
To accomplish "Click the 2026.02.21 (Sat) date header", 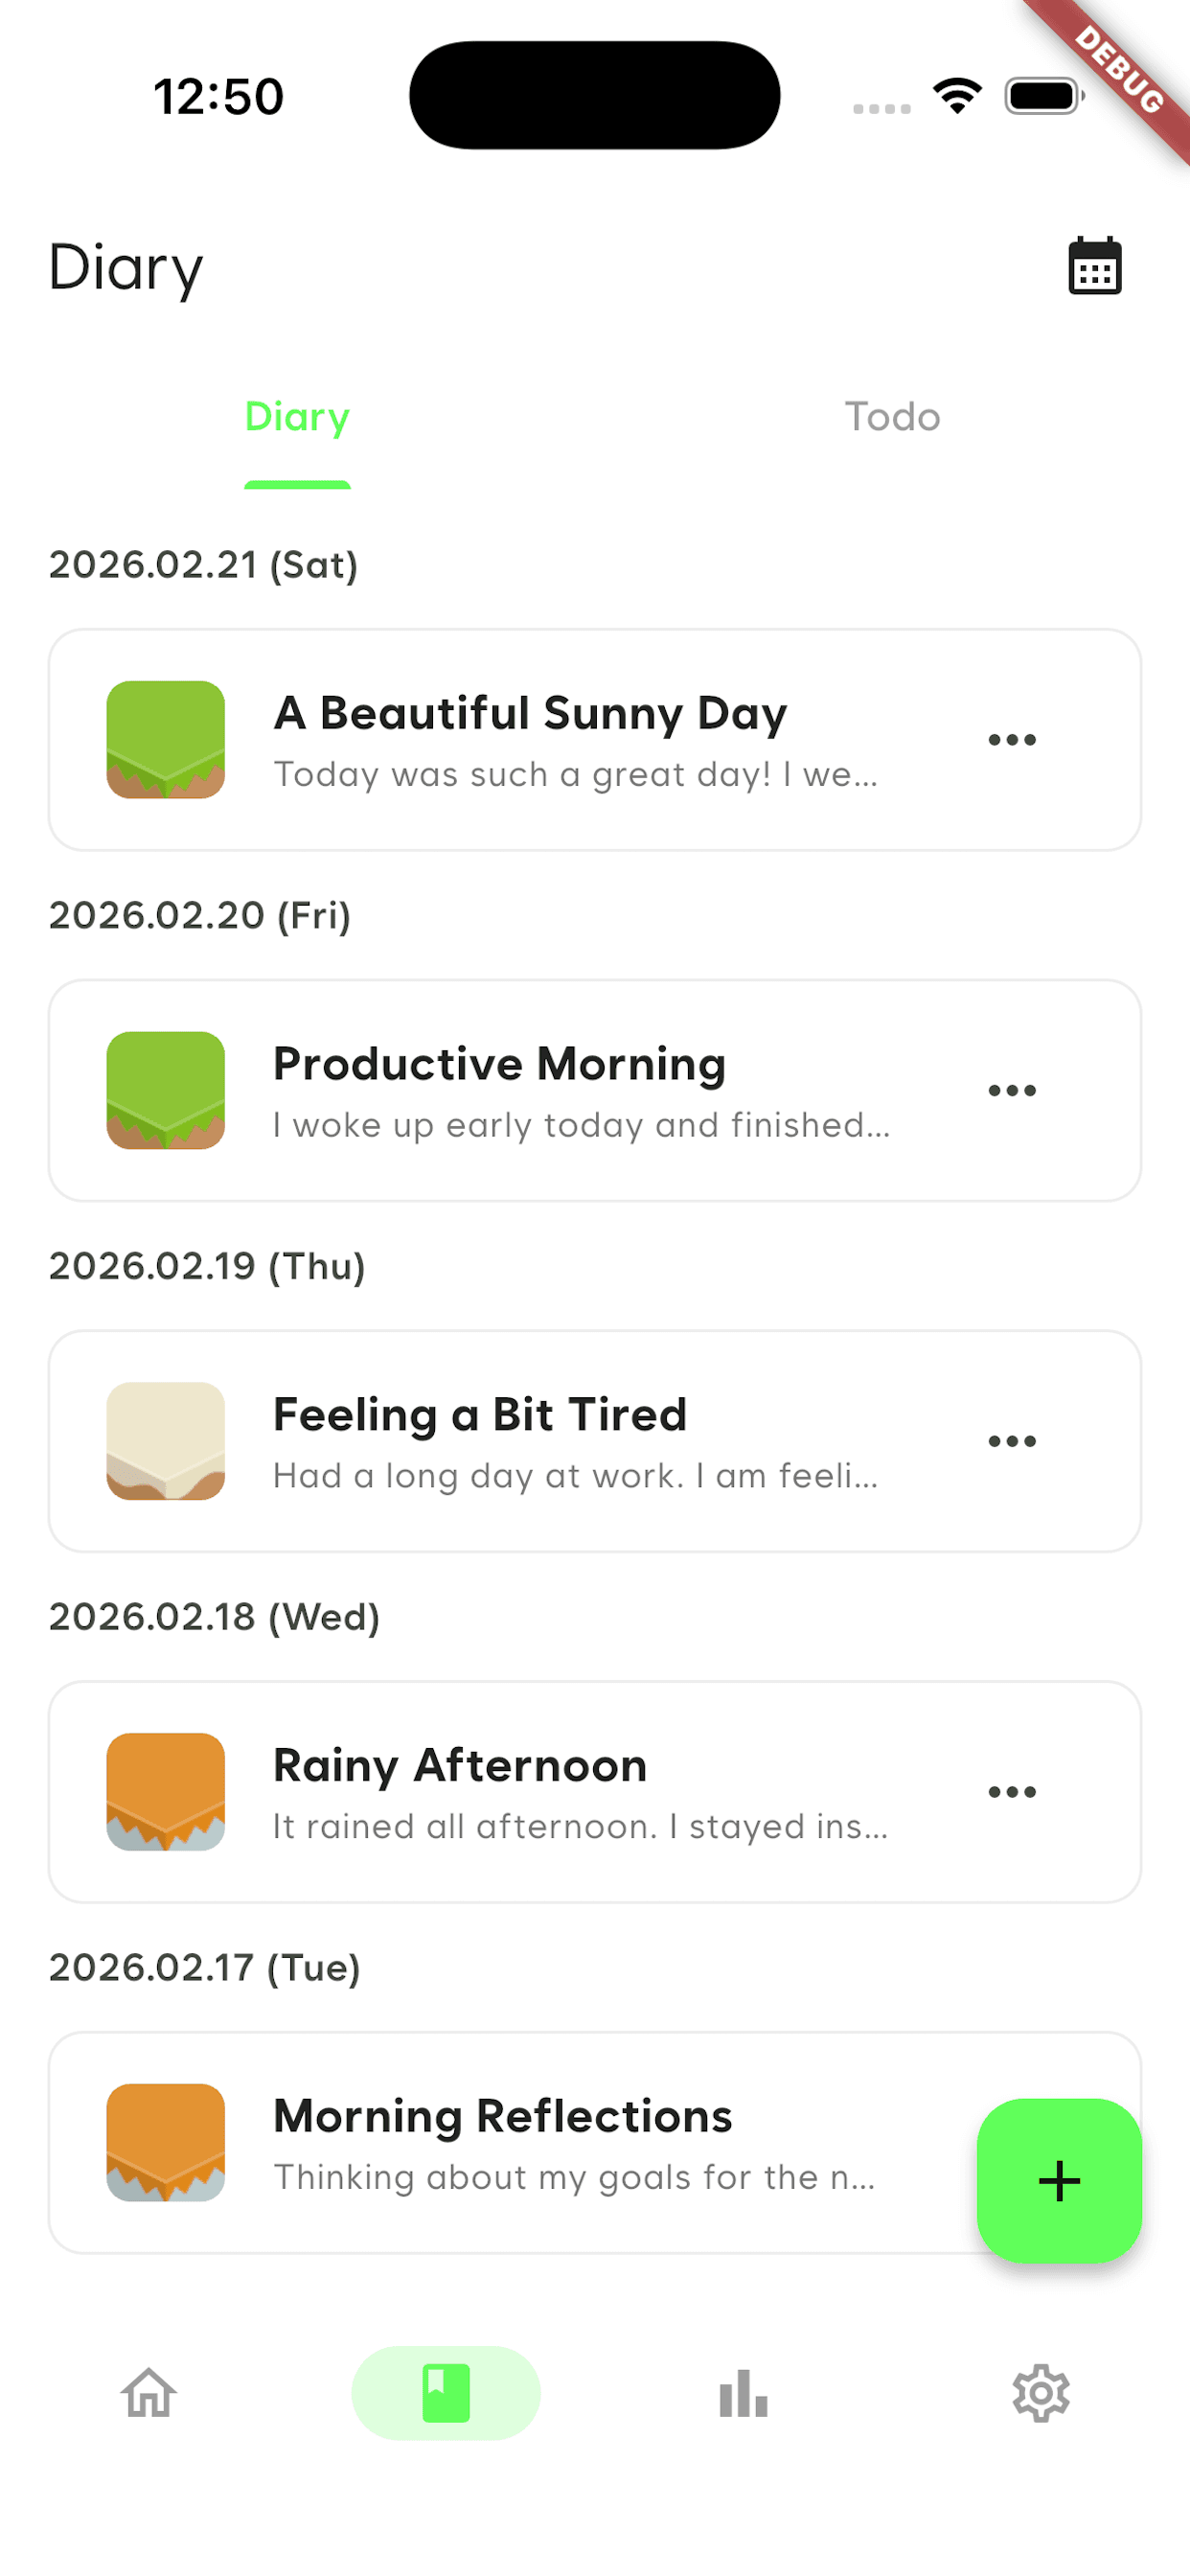I will tap(203, 565).
